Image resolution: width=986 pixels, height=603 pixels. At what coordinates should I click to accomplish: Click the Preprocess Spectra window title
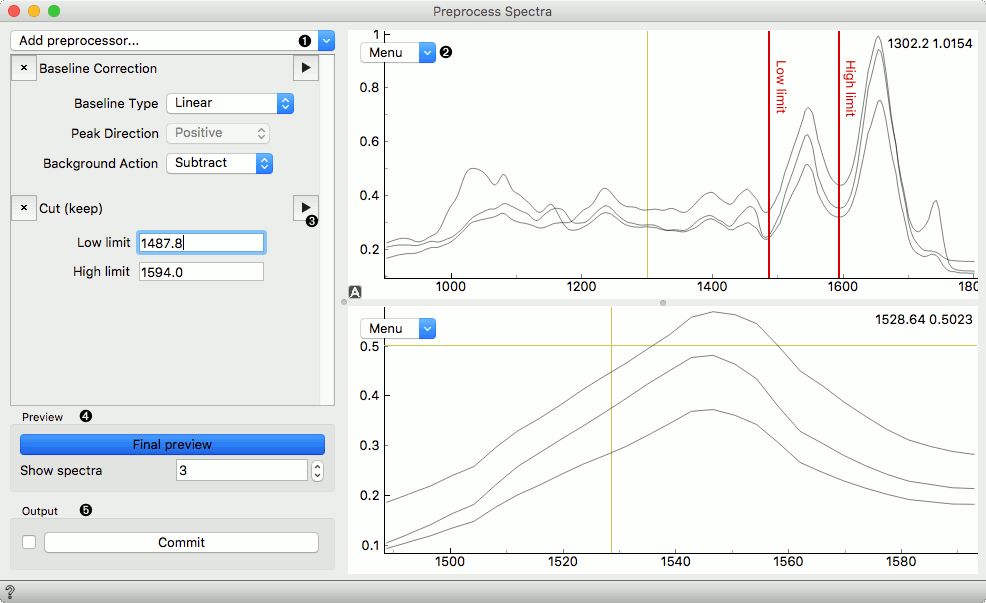[492, 12]
